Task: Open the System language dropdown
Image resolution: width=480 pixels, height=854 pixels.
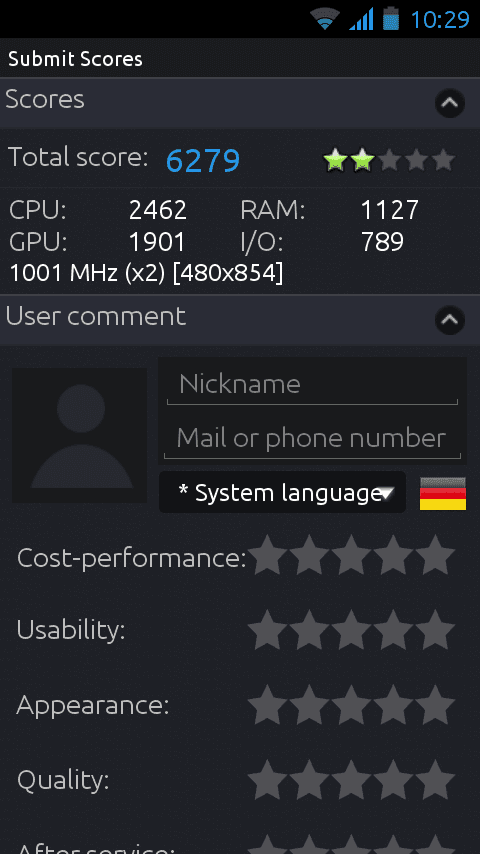Action: [282, 492]
